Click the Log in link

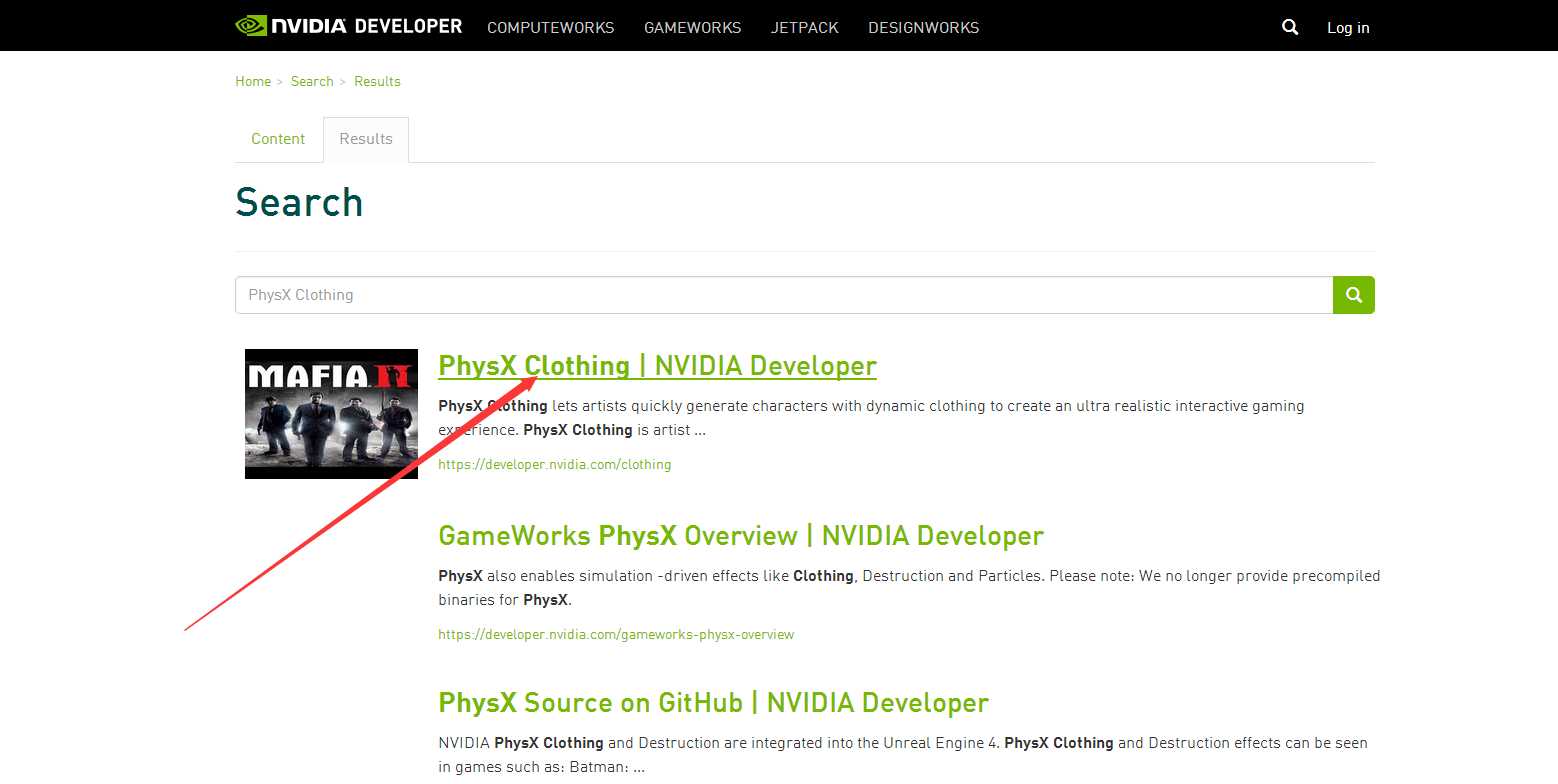tap(1348, 28)
